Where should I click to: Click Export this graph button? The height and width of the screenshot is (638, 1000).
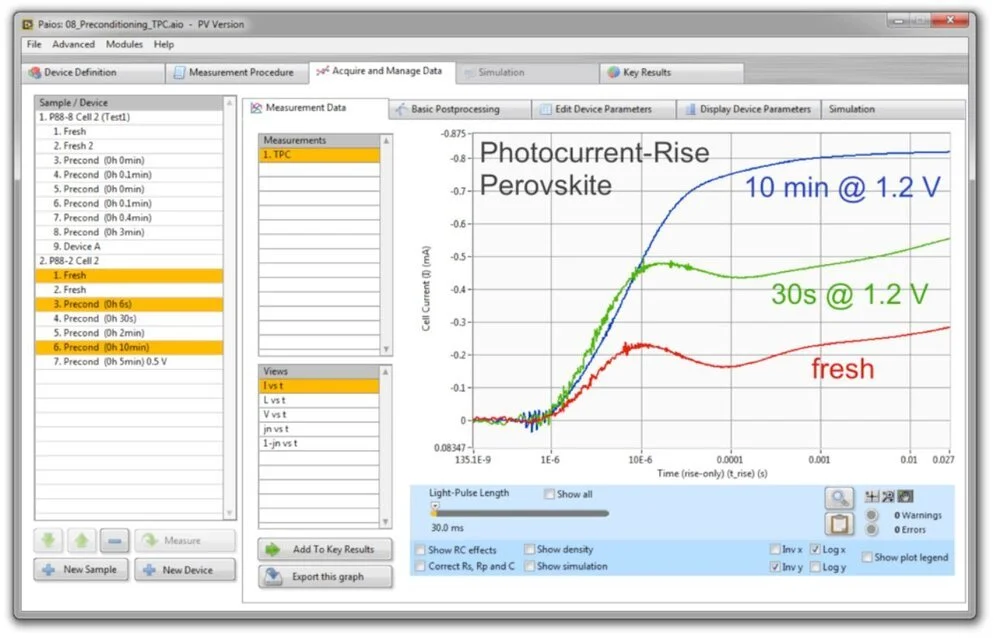pos(325,577)
